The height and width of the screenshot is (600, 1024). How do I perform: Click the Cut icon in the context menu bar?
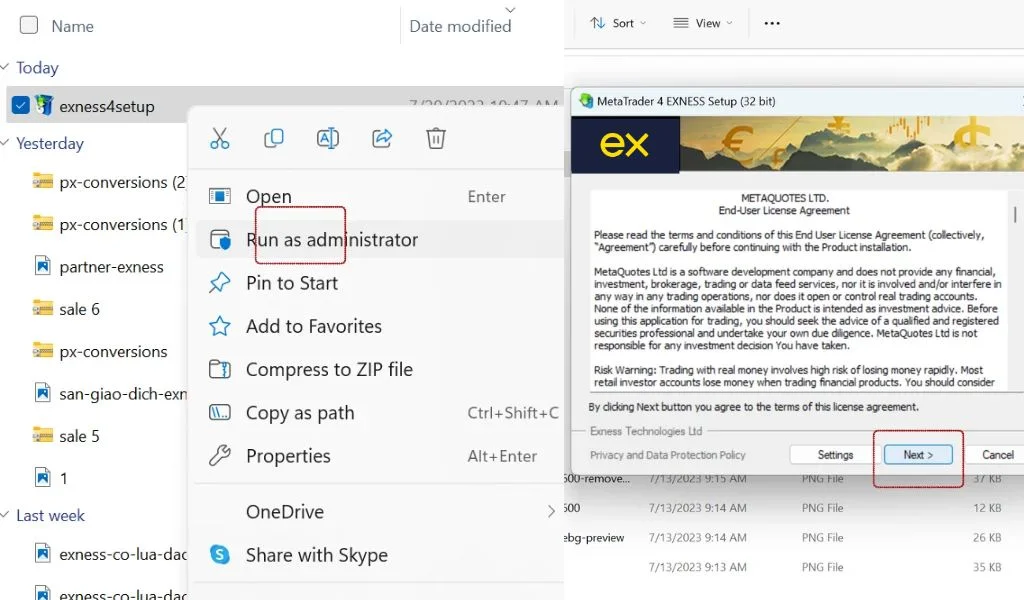pos(220,138)
